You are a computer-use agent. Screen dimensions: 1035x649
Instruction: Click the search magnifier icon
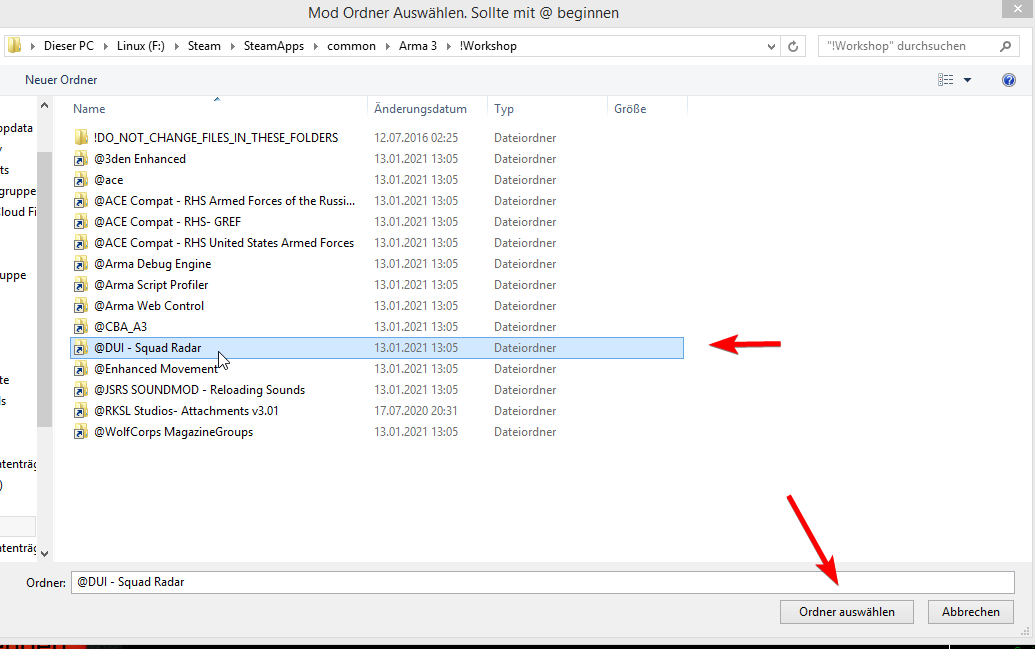(x=1005, y=46)
